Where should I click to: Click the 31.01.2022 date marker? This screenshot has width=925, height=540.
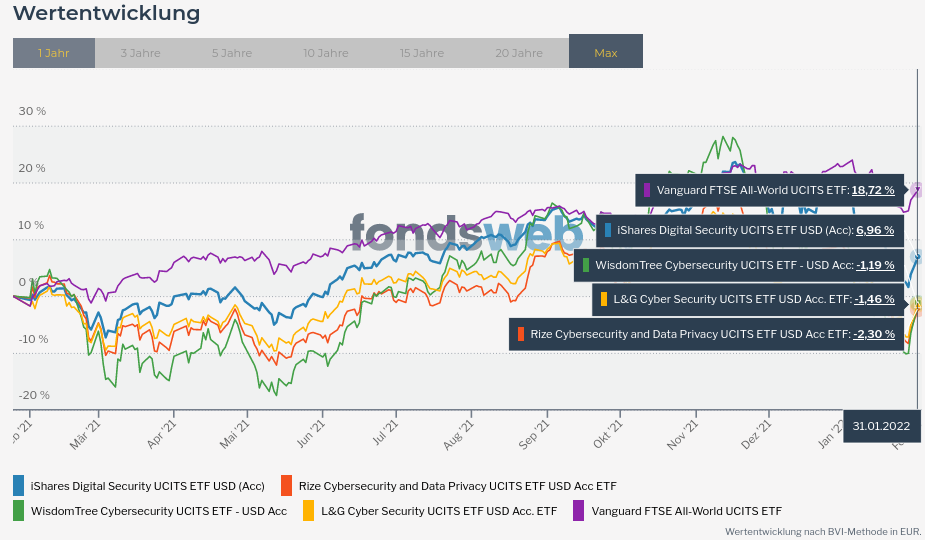coord(881,426)
